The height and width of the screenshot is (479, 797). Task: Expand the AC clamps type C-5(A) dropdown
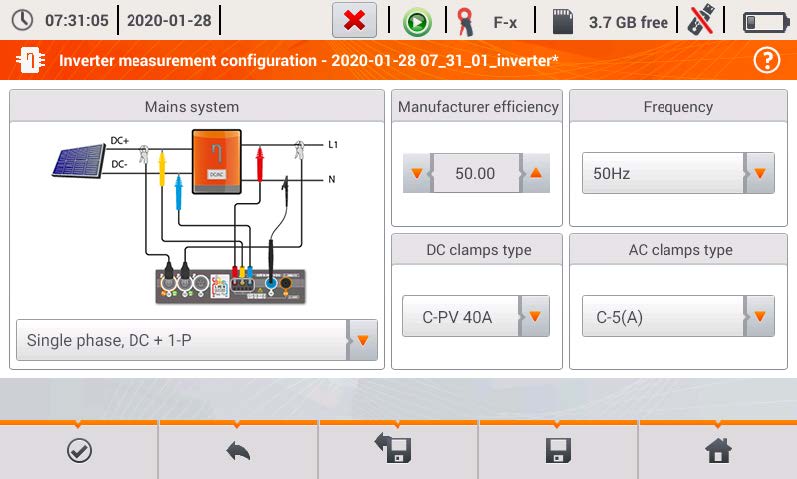coord(759,317)
